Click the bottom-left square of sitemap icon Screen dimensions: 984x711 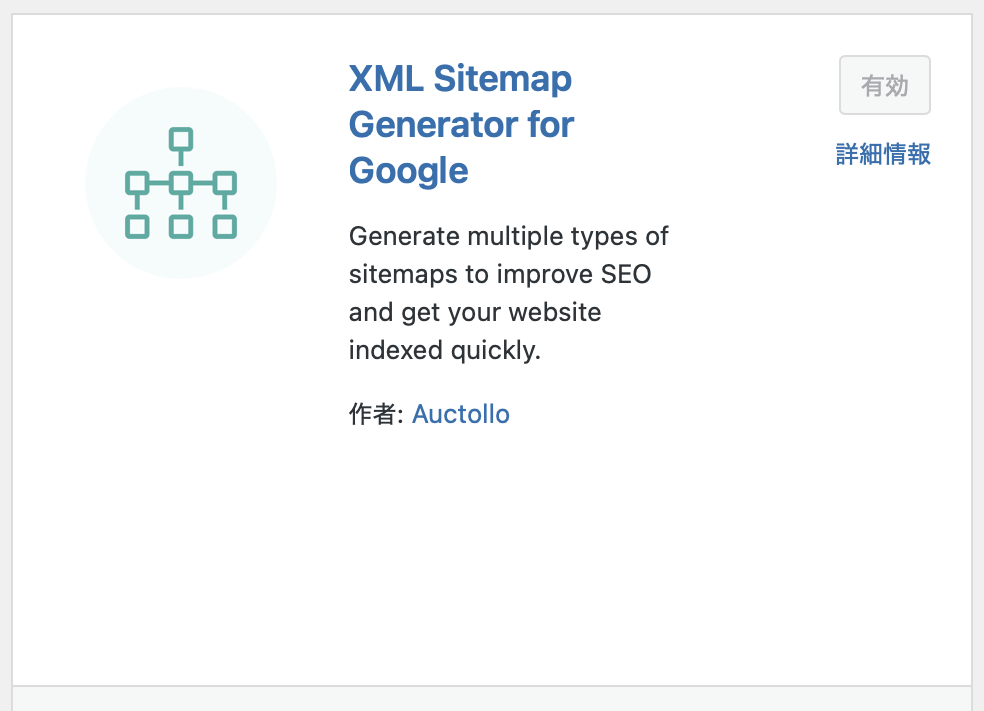(x=137, y=227)
